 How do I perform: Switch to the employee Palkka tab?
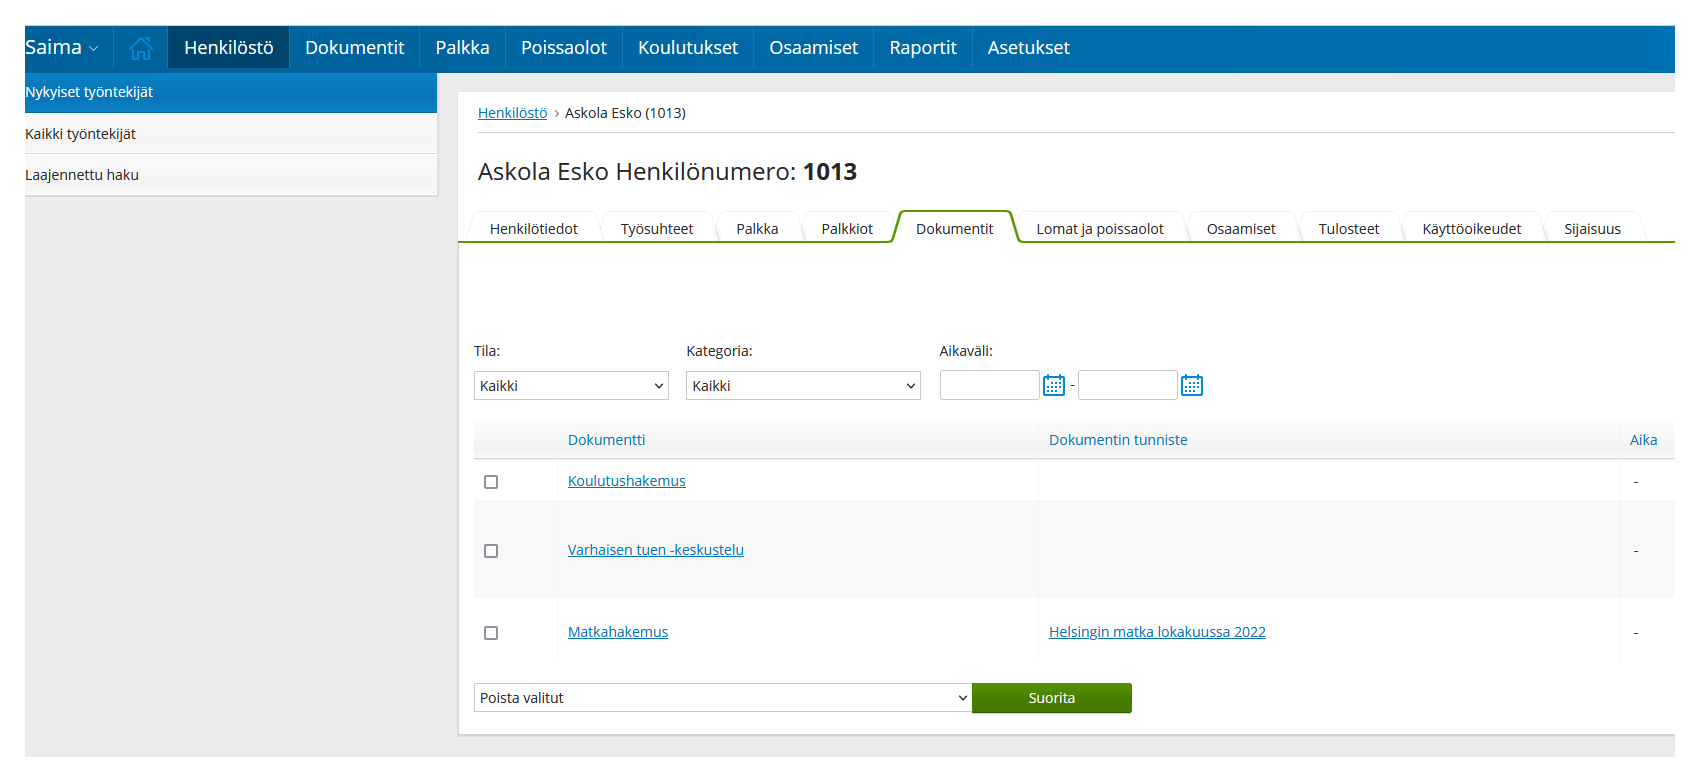click(x=758, y=229)
